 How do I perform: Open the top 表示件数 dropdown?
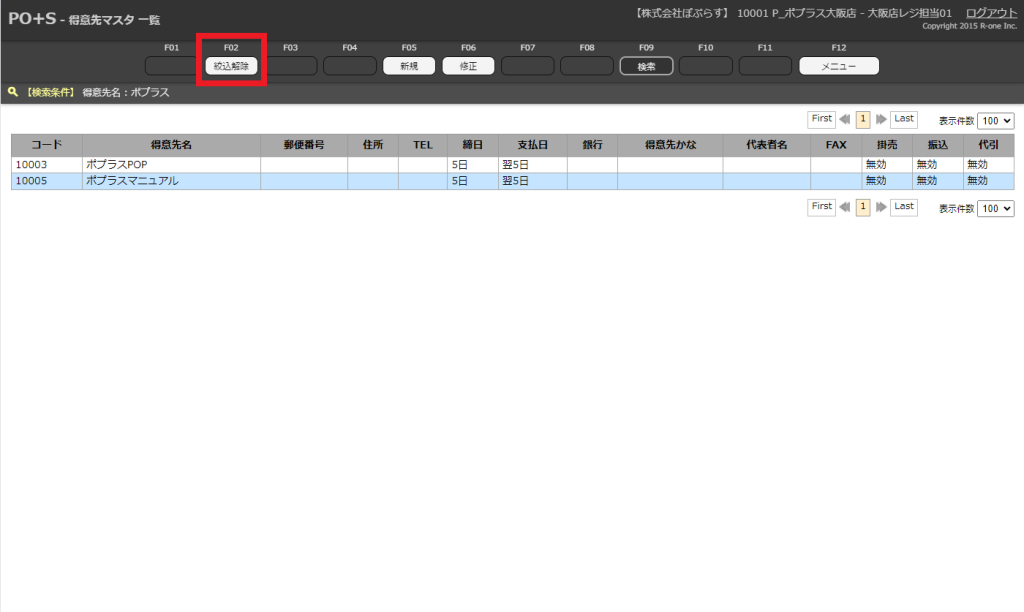[x=995, y=120]
